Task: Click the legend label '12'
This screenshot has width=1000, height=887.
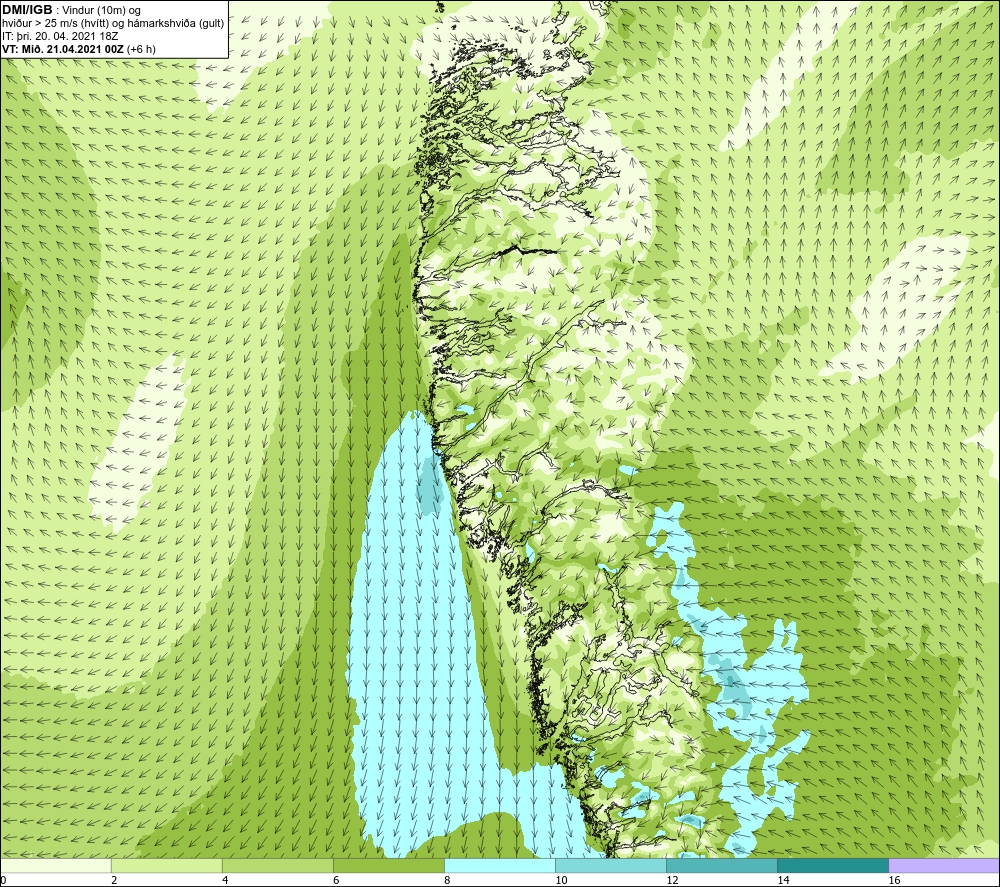Action: tap(672, 881)
